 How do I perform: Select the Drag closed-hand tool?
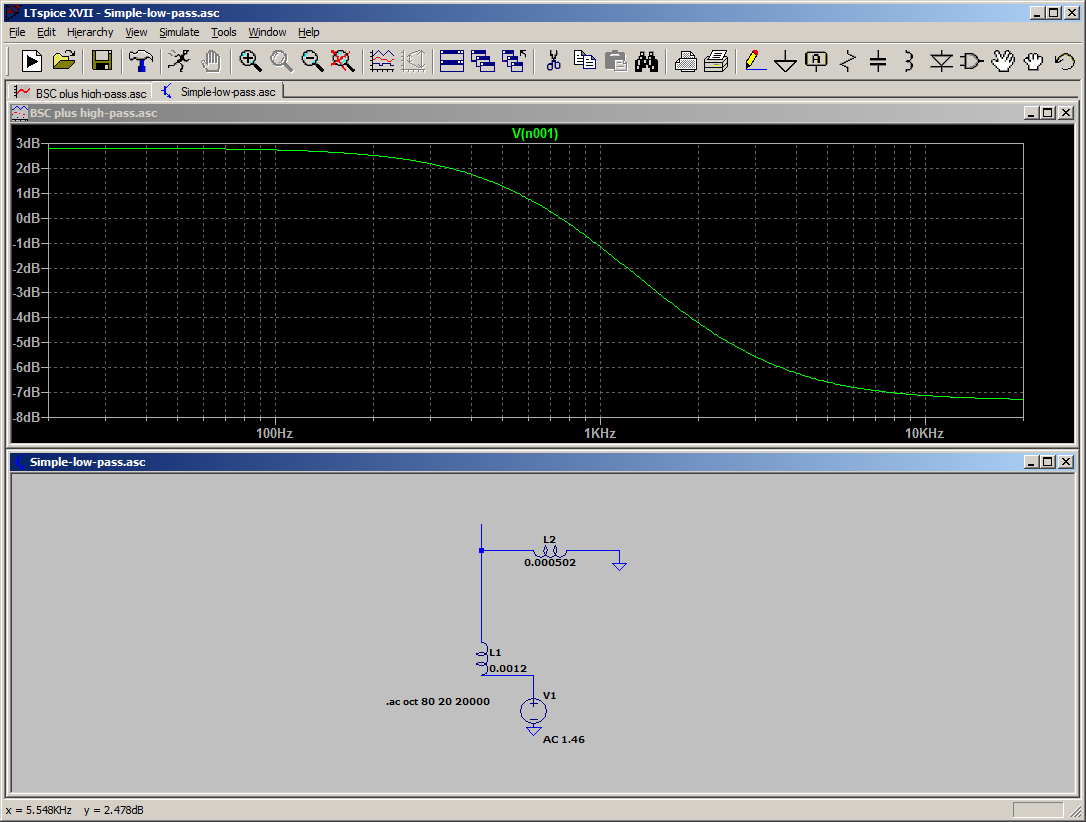coord(1033,62)
